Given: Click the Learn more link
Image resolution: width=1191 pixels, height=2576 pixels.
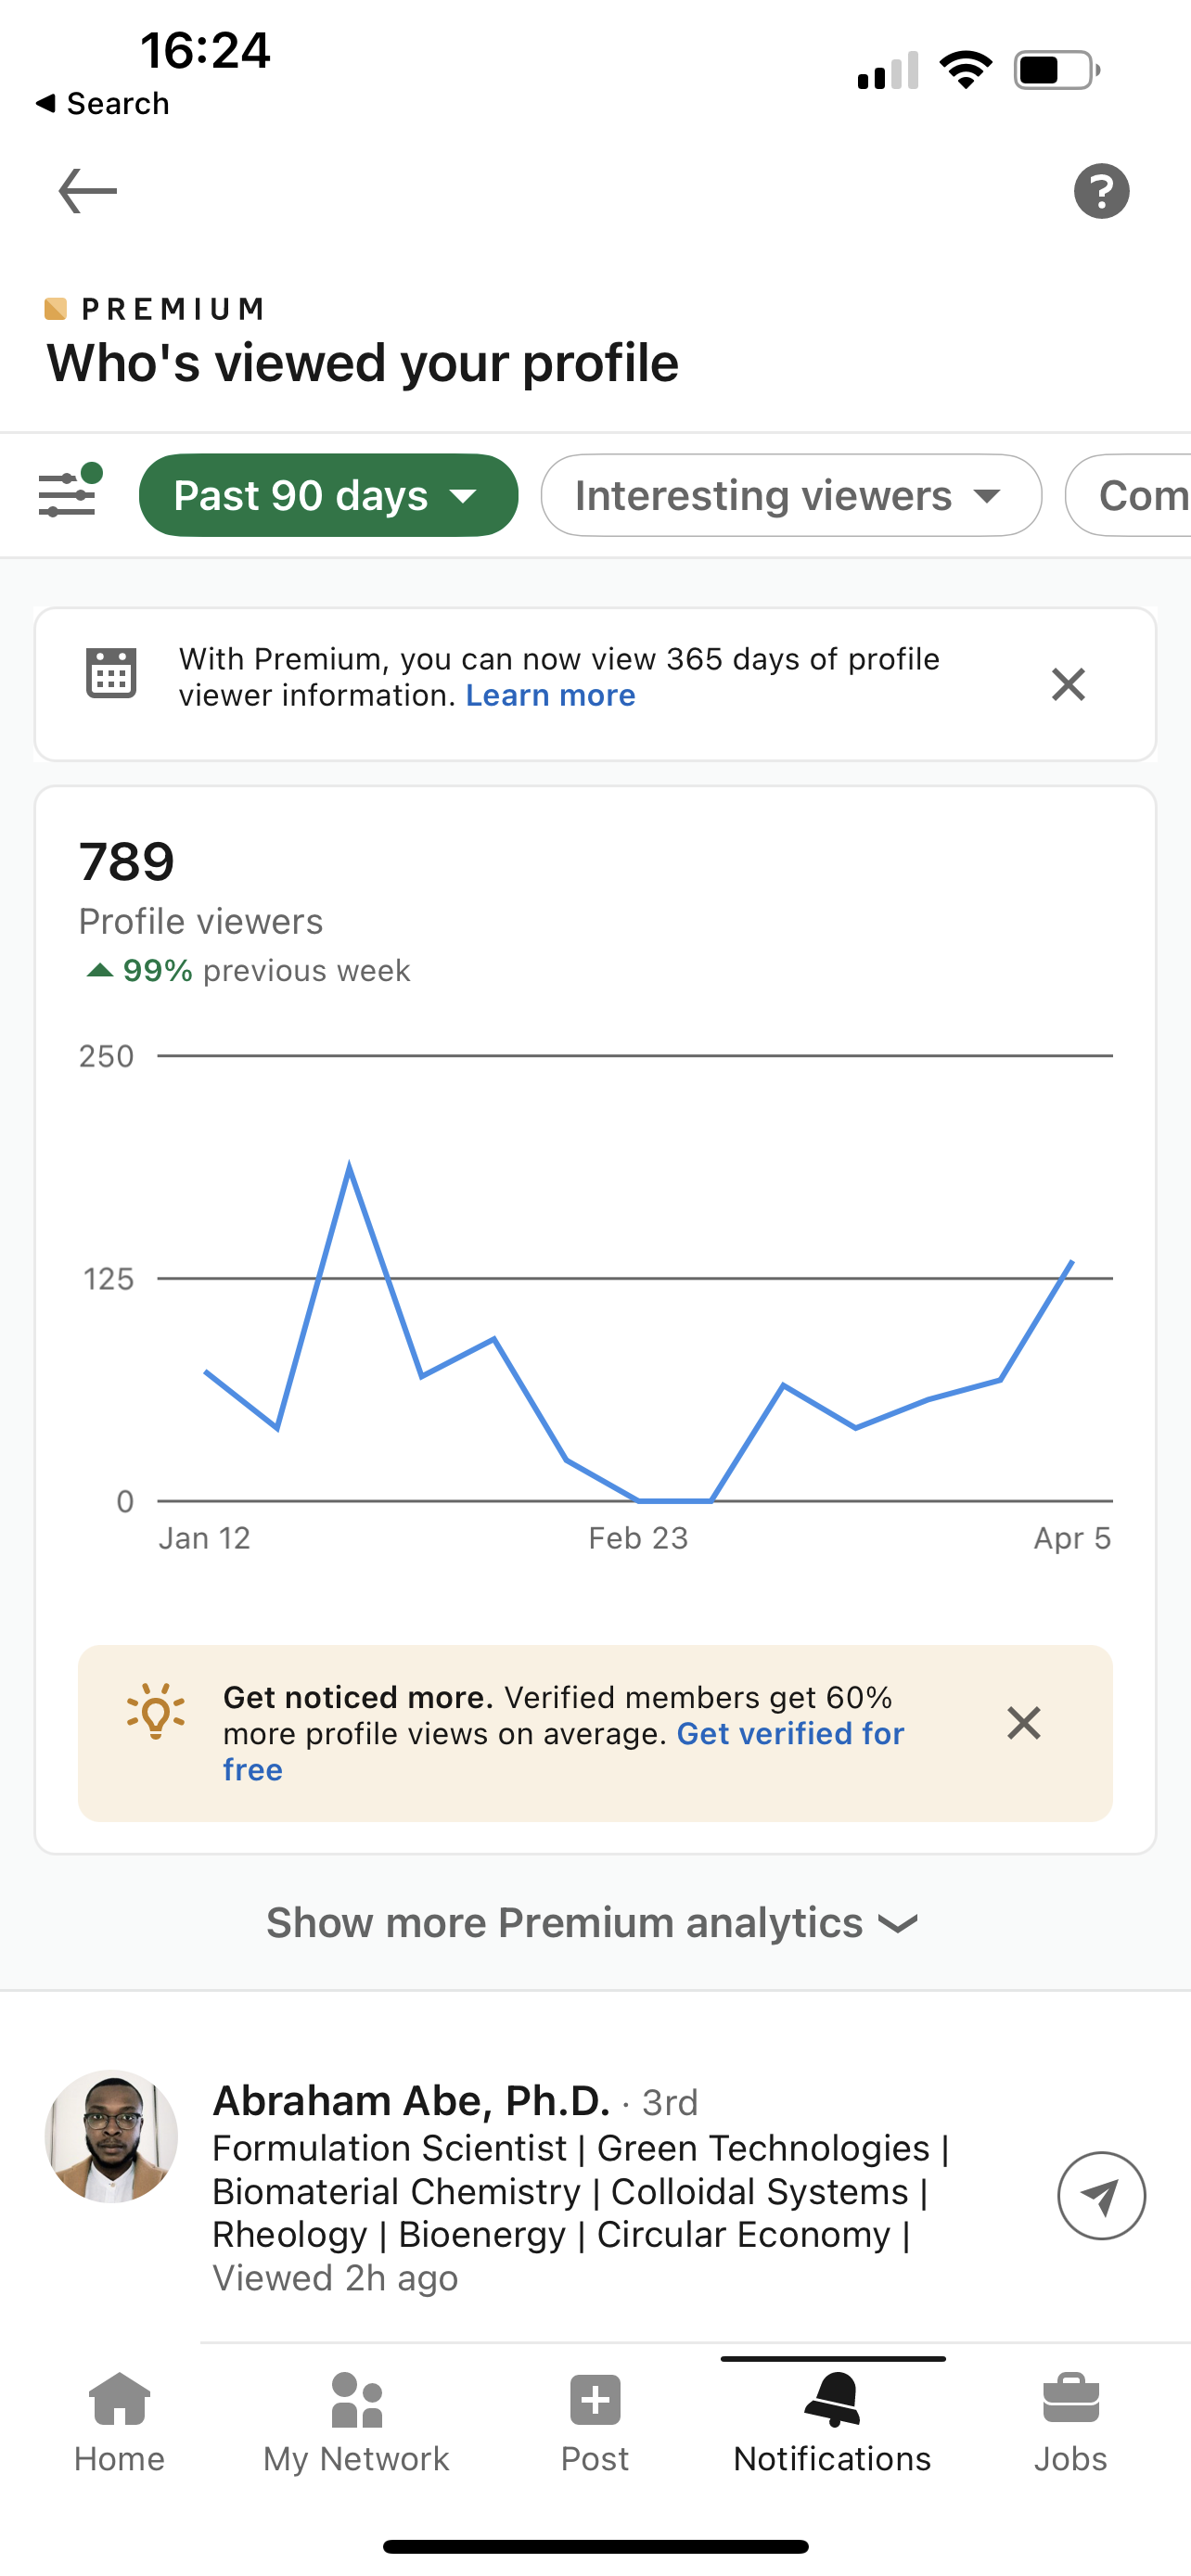Looking at the screenshot, I should coord(550,696).
